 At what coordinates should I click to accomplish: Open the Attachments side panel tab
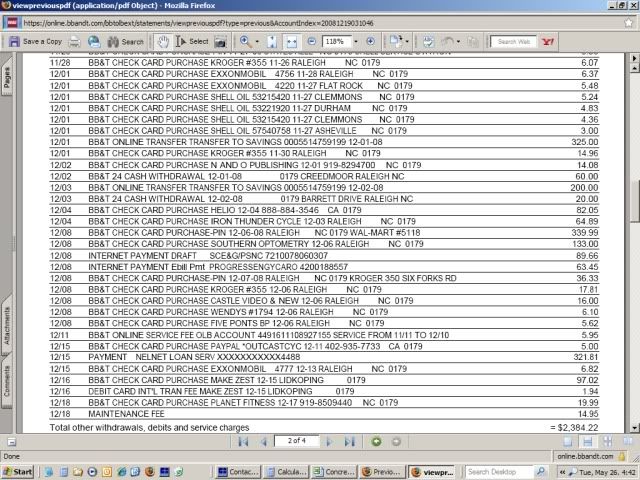(7, 327)
